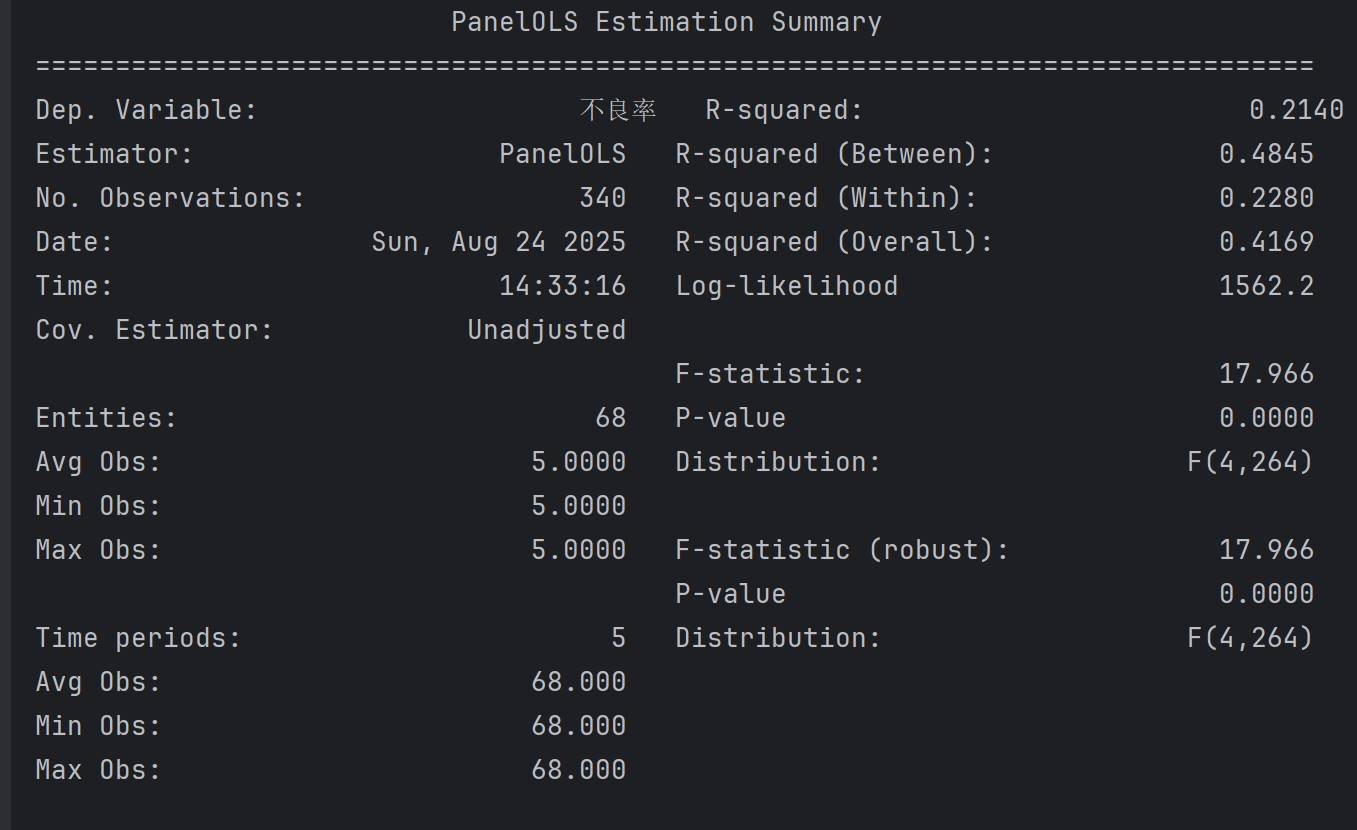Click the Estimator label
The height and width of the screenshot is (830, 1357).
tap(114, 154)
